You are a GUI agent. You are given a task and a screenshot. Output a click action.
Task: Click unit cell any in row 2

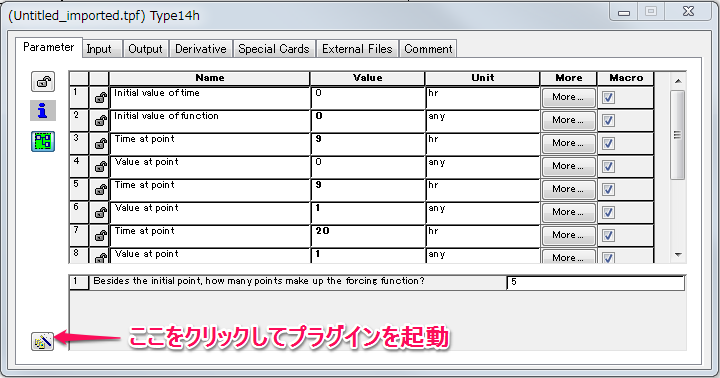tap(482, 121)
